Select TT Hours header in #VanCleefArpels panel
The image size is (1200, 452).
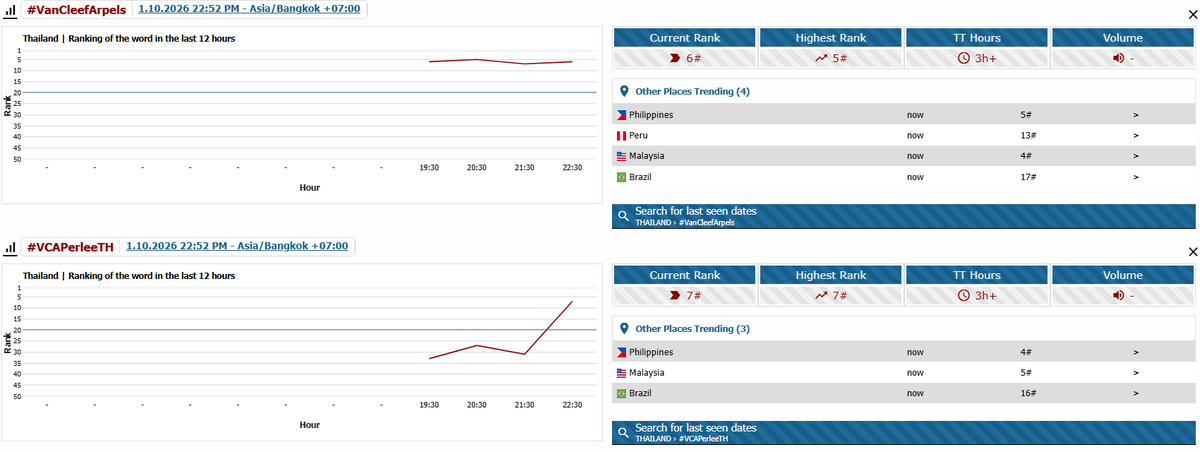pyautogui.click(x=977, y=38)
